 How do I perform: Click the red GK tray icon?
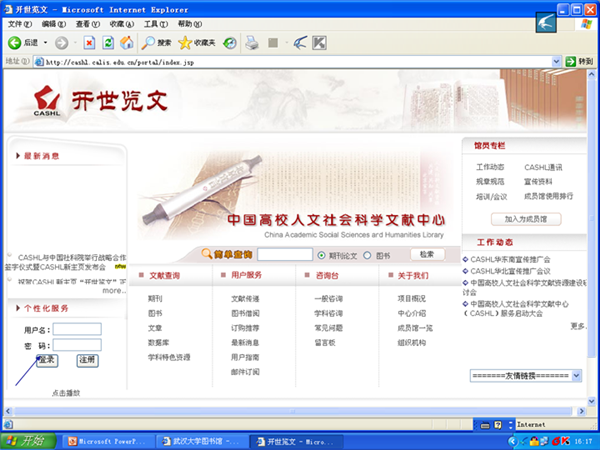(561, 441)
